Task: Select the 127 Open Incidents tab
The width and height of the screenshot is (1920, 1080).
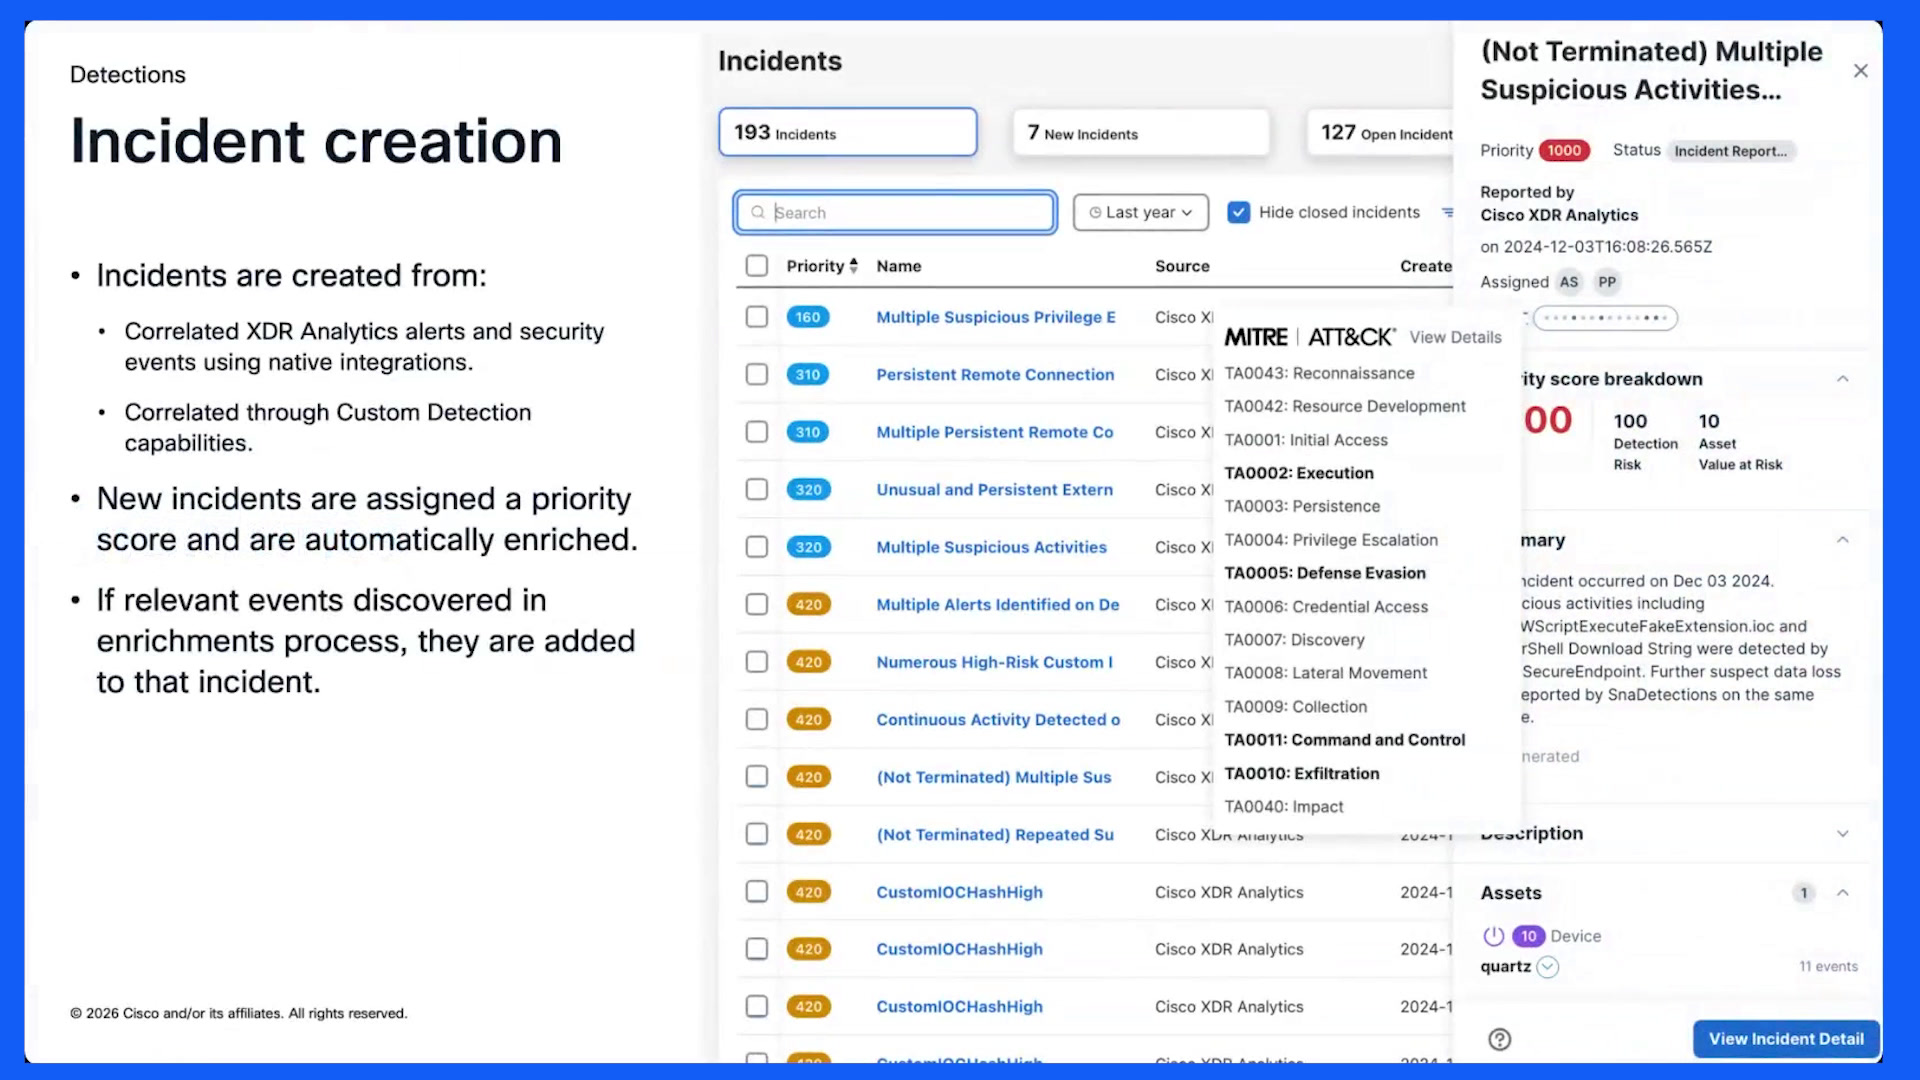Action: click(x=1380, y=132)
